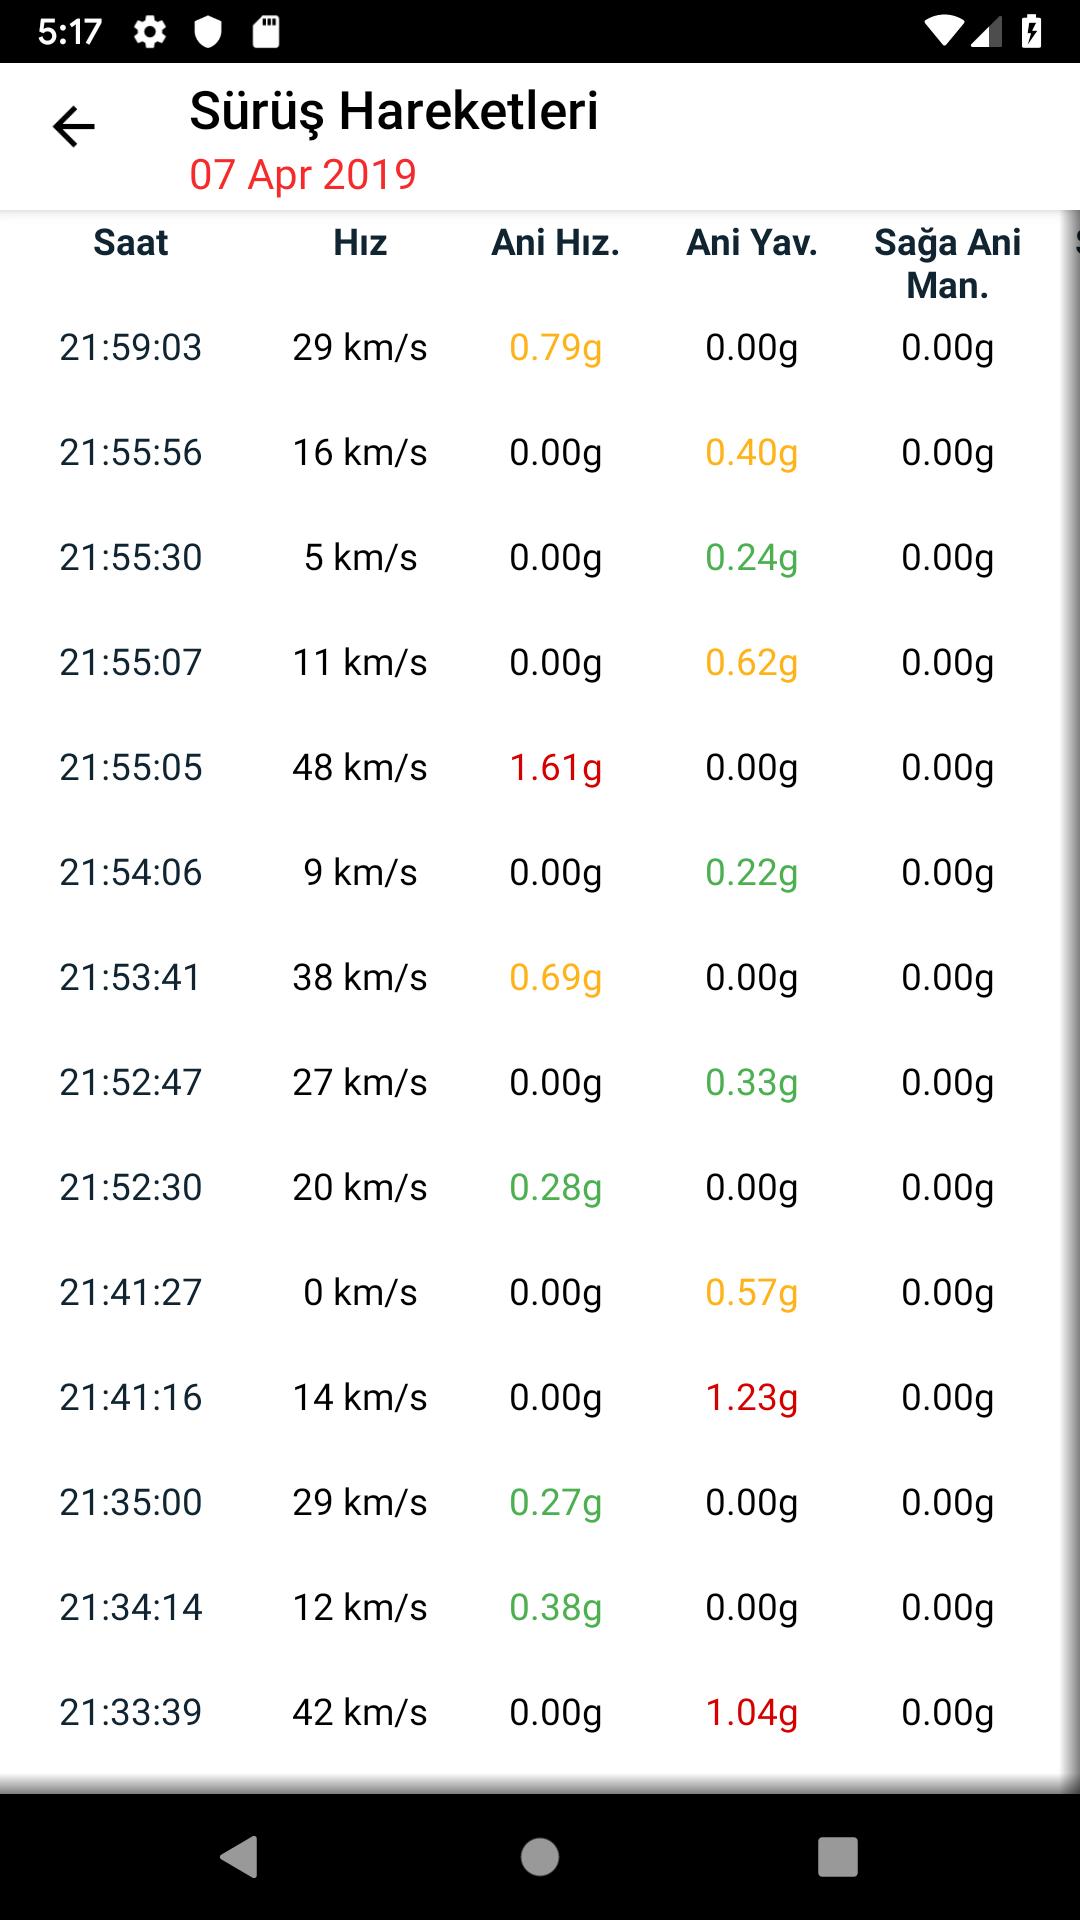Screen dimensions: 1080x1920
Task: Tap the SD card status icon
Action: 265,32
